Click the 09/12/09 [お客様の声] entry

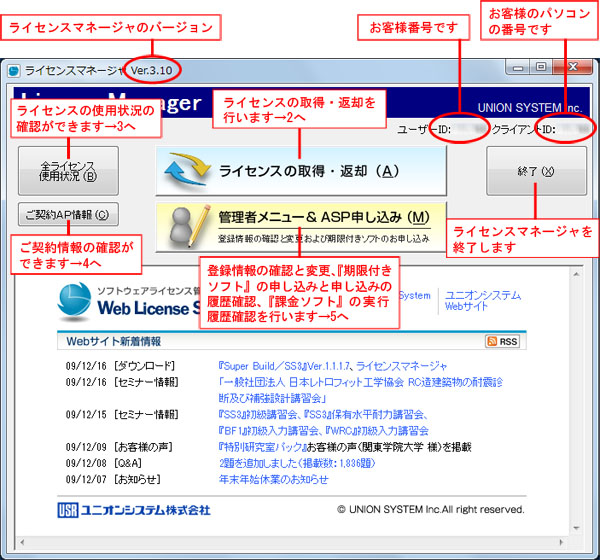coord(119,447)
